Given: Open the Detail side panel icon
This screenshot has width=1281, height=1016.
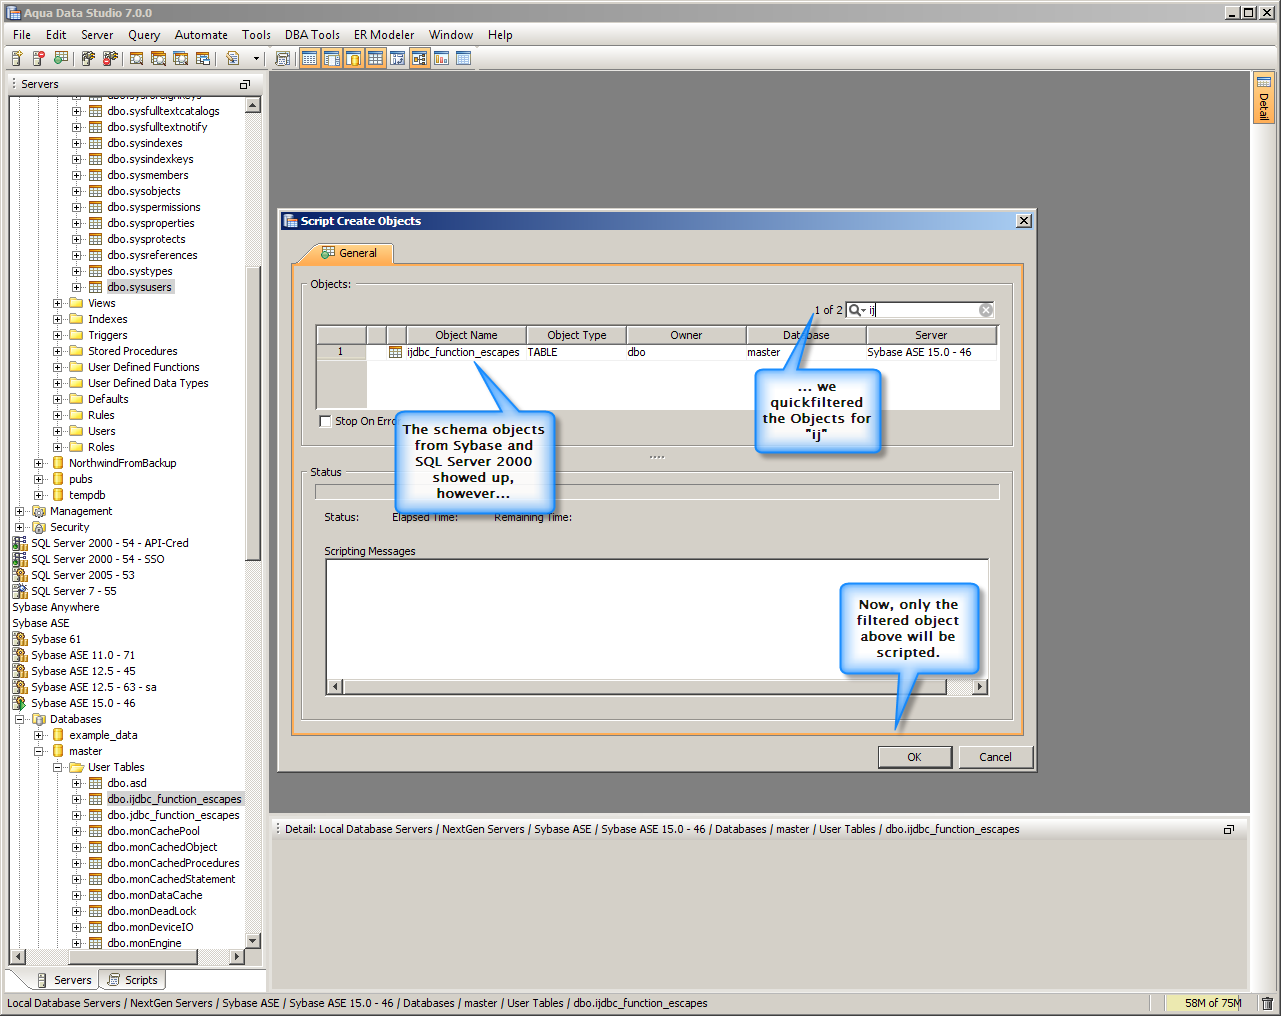Looking at the screenshot, I should (x=1264, y=98).
